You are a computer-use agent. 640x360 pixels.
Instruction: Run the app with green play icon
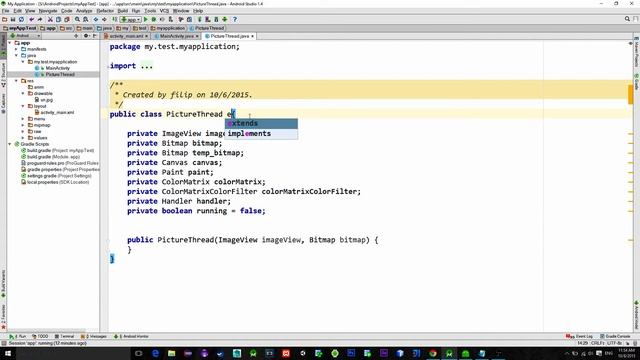146,19
